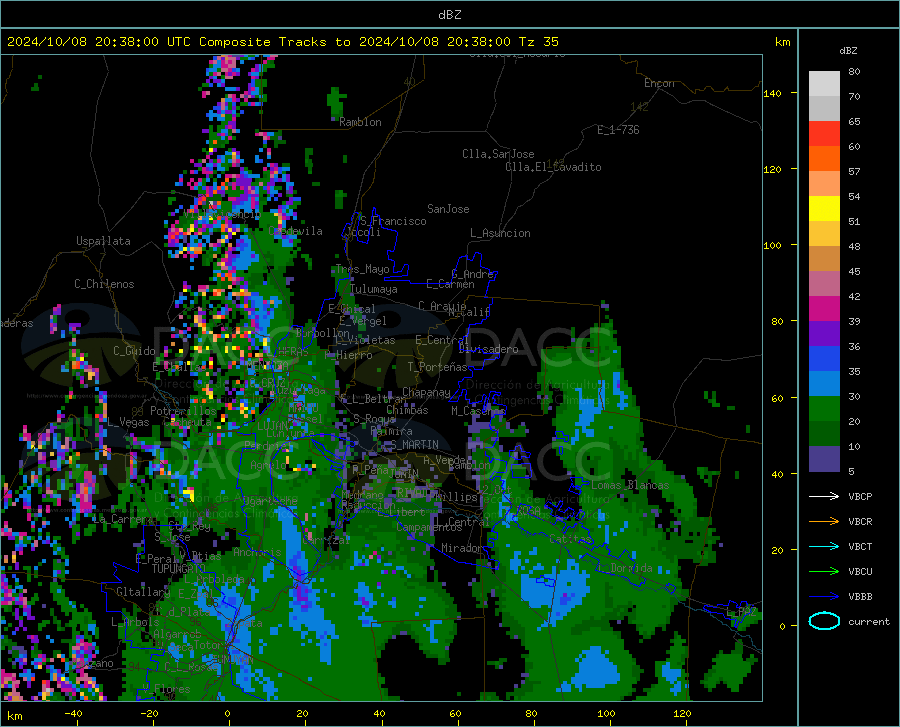Click the Tulumaya map label

[x=374, y=289]
